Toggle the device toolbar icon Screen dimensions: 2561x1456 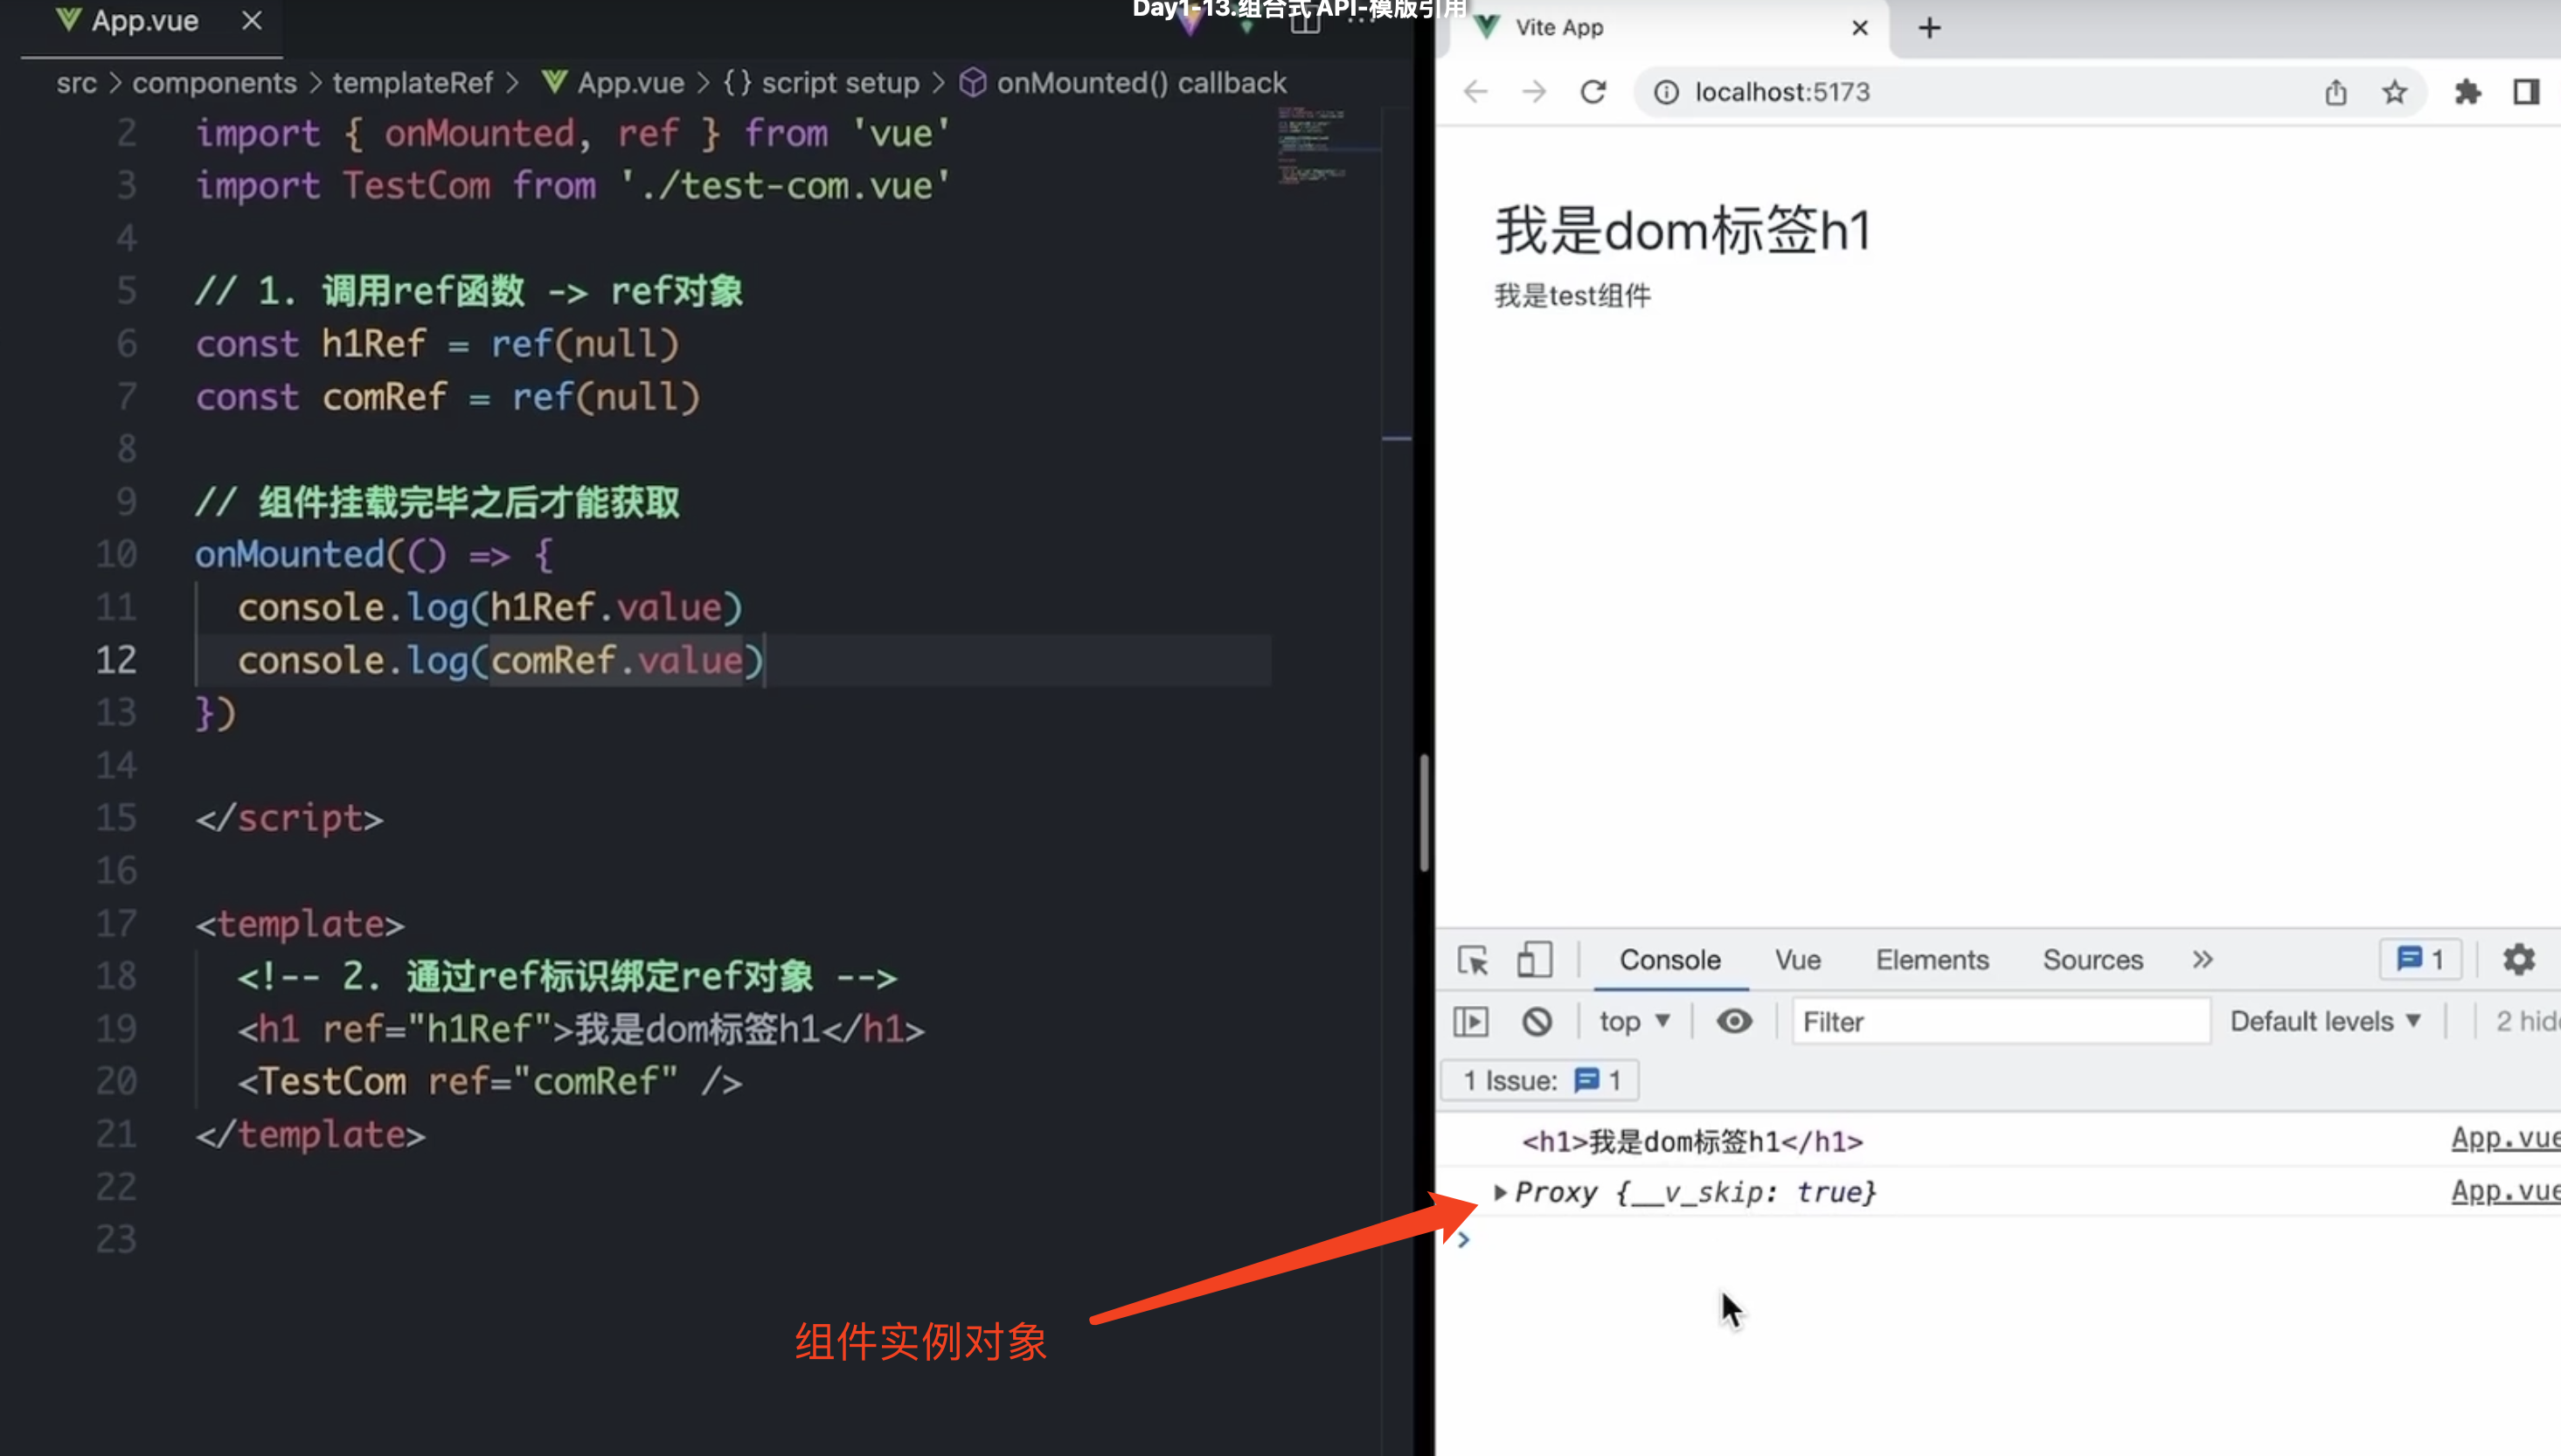pyautogui.click(x=1534, y=960)
